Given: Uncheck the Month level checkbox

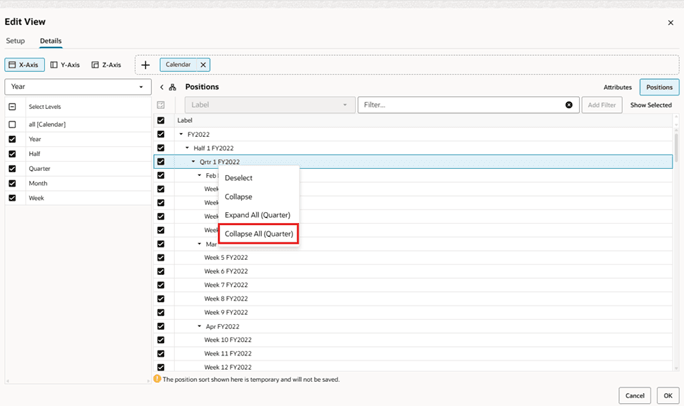Looking at the screenshot, I should point(12,183).
